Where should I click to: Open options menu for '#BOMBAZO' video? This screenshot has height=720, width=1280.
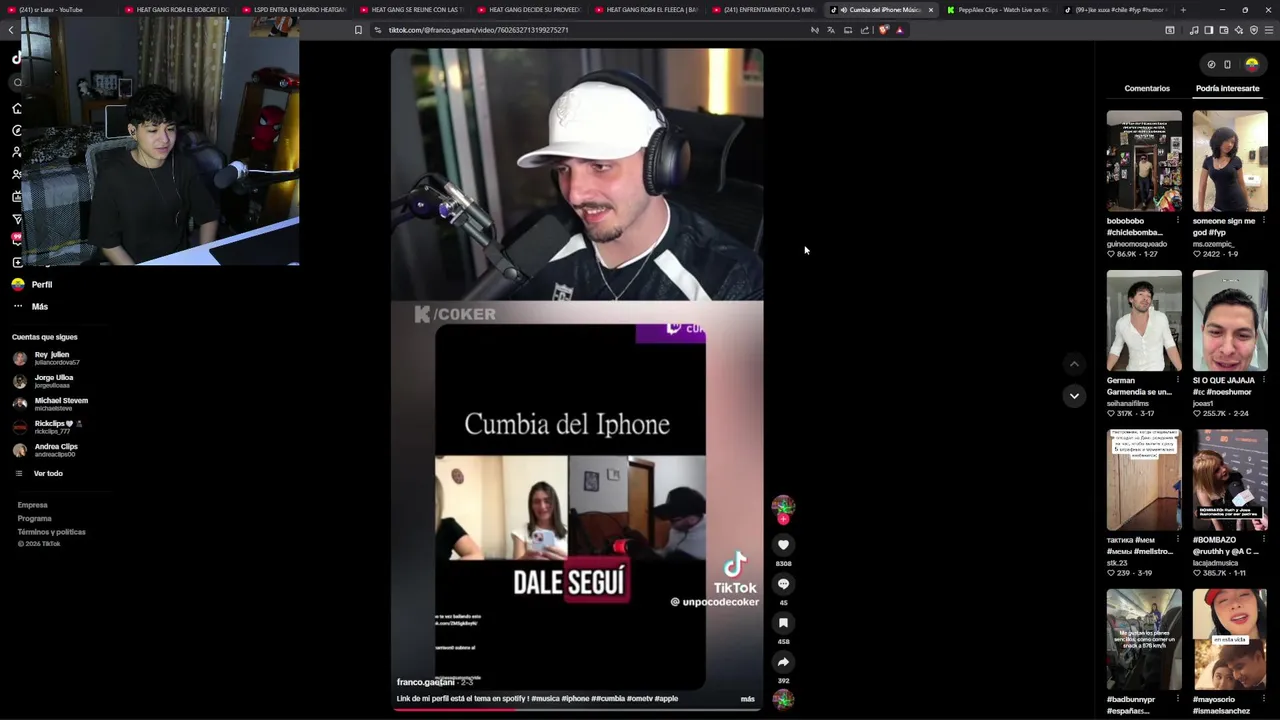(1263, 540)
